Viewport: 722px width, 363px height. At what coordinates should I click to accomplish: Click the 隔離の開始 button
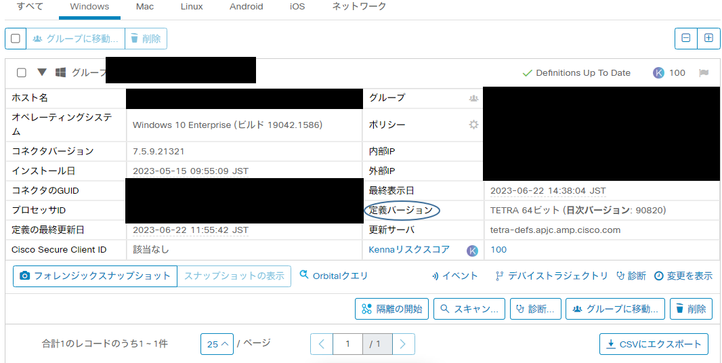click(392, 309)
